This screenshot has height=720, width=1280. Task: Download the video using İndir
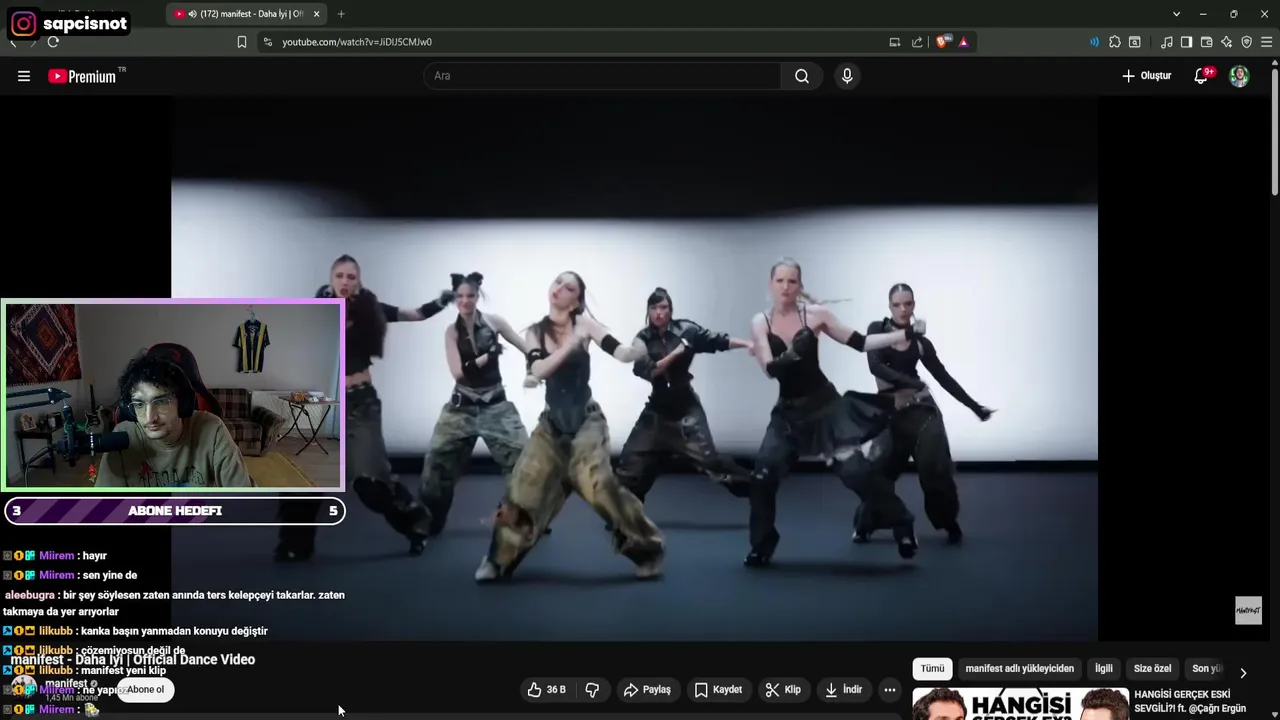coord(843,690)
